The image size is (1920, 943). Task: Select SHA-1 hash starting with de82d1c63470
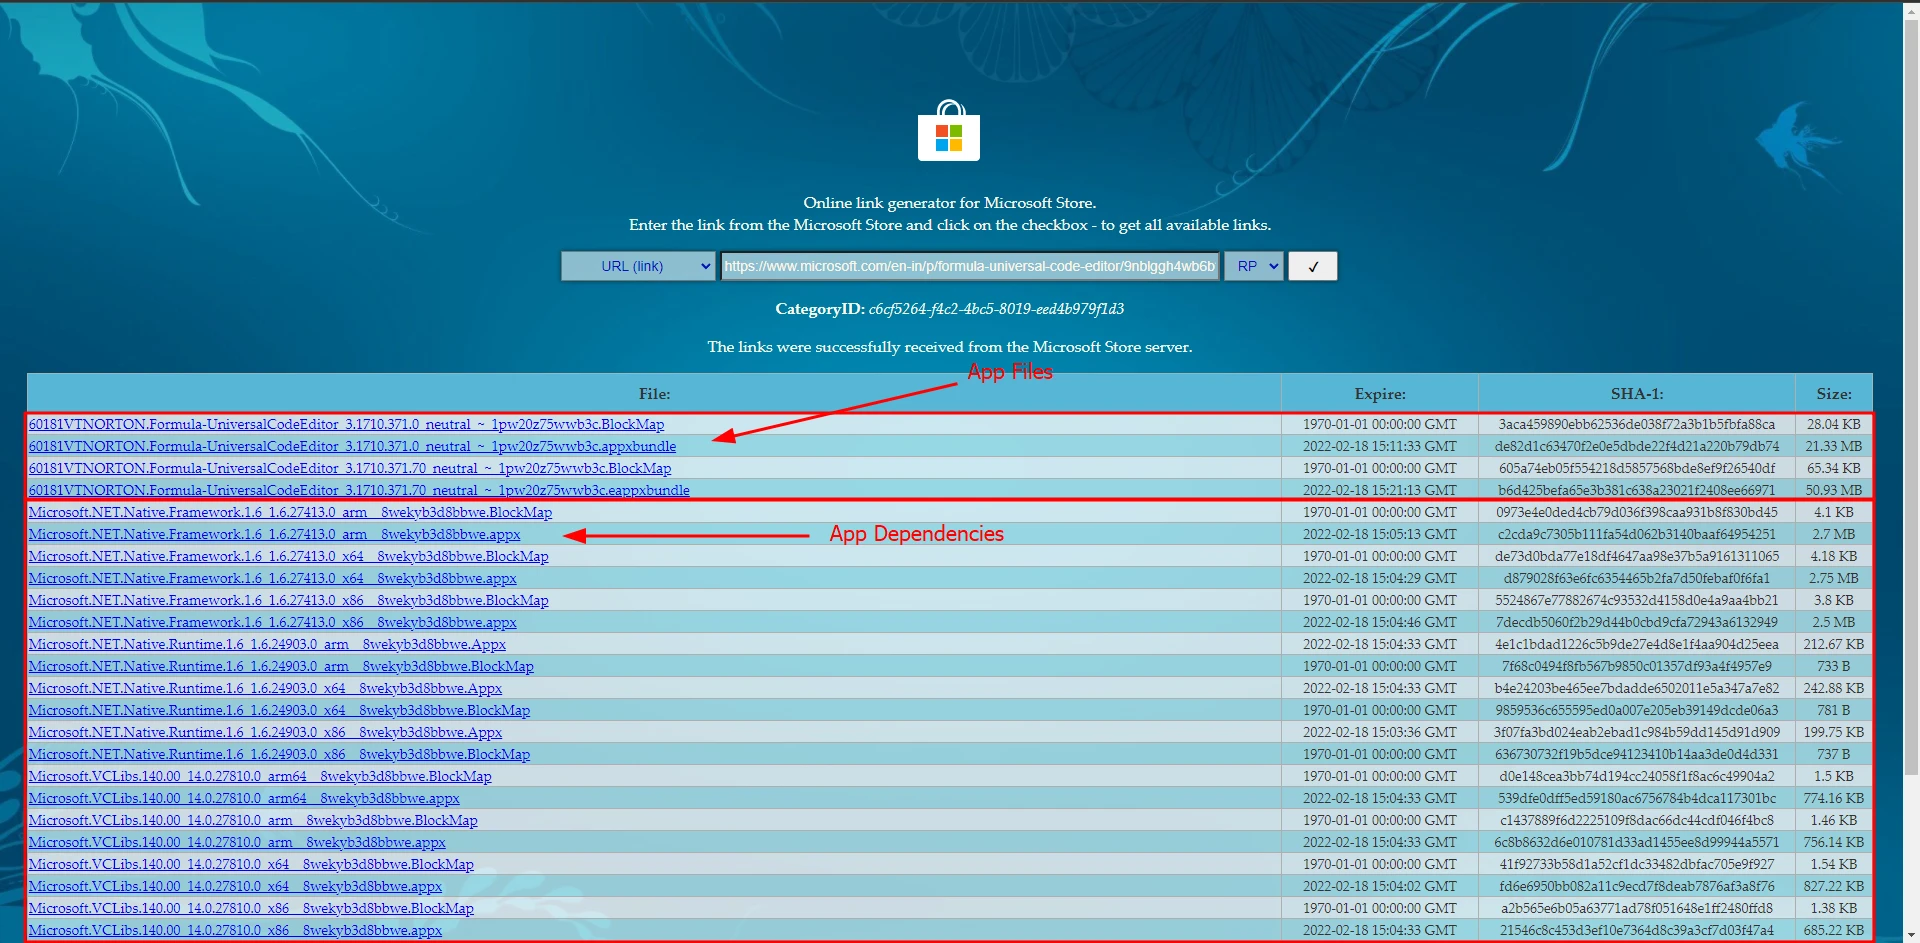point(1637,446)
